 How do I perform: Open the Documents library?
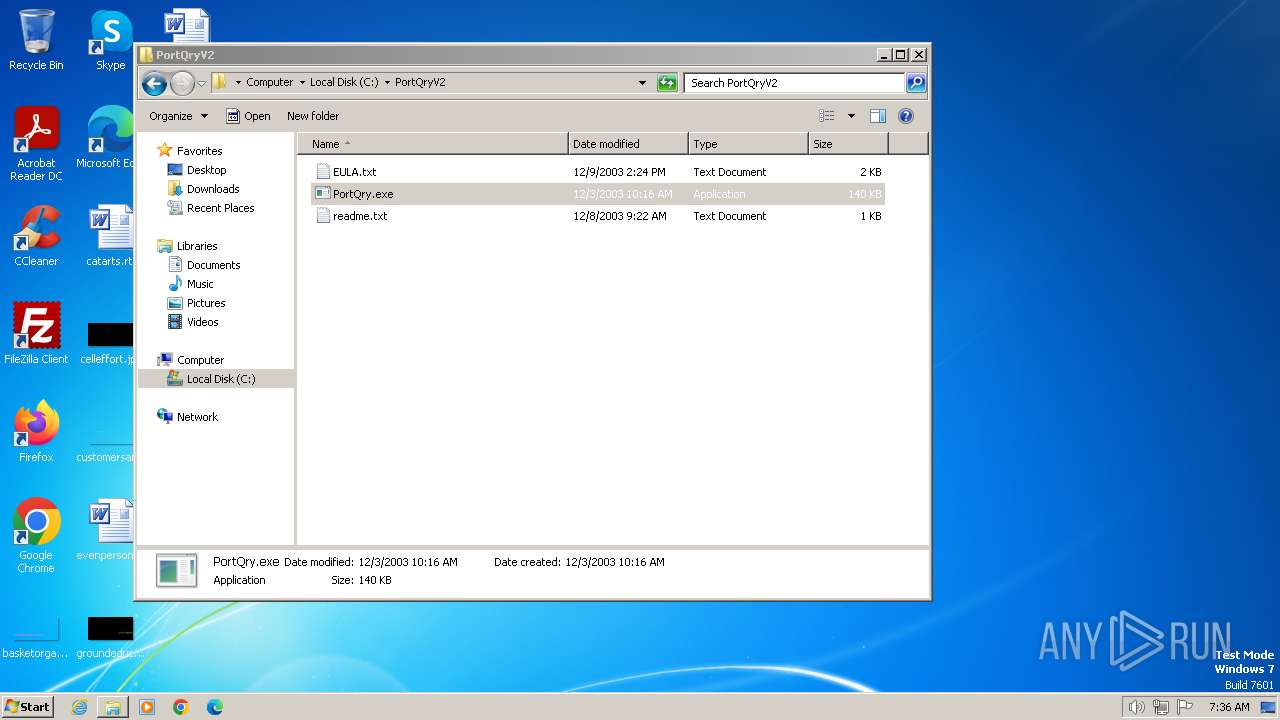pyautogui.click(x=213, y=265)
